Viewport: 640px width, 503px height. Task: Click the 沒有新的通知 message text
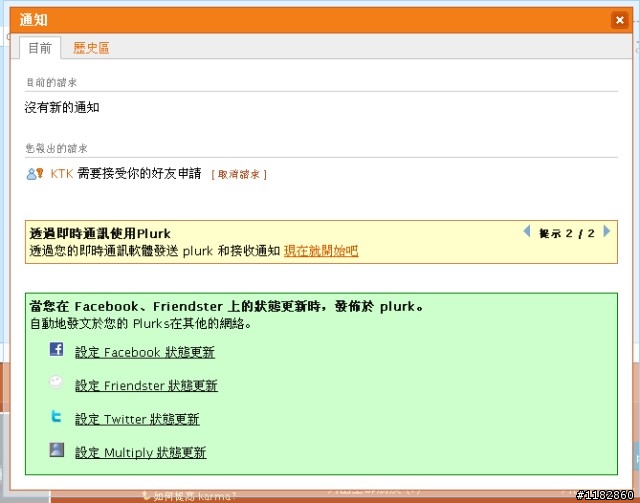62,107
